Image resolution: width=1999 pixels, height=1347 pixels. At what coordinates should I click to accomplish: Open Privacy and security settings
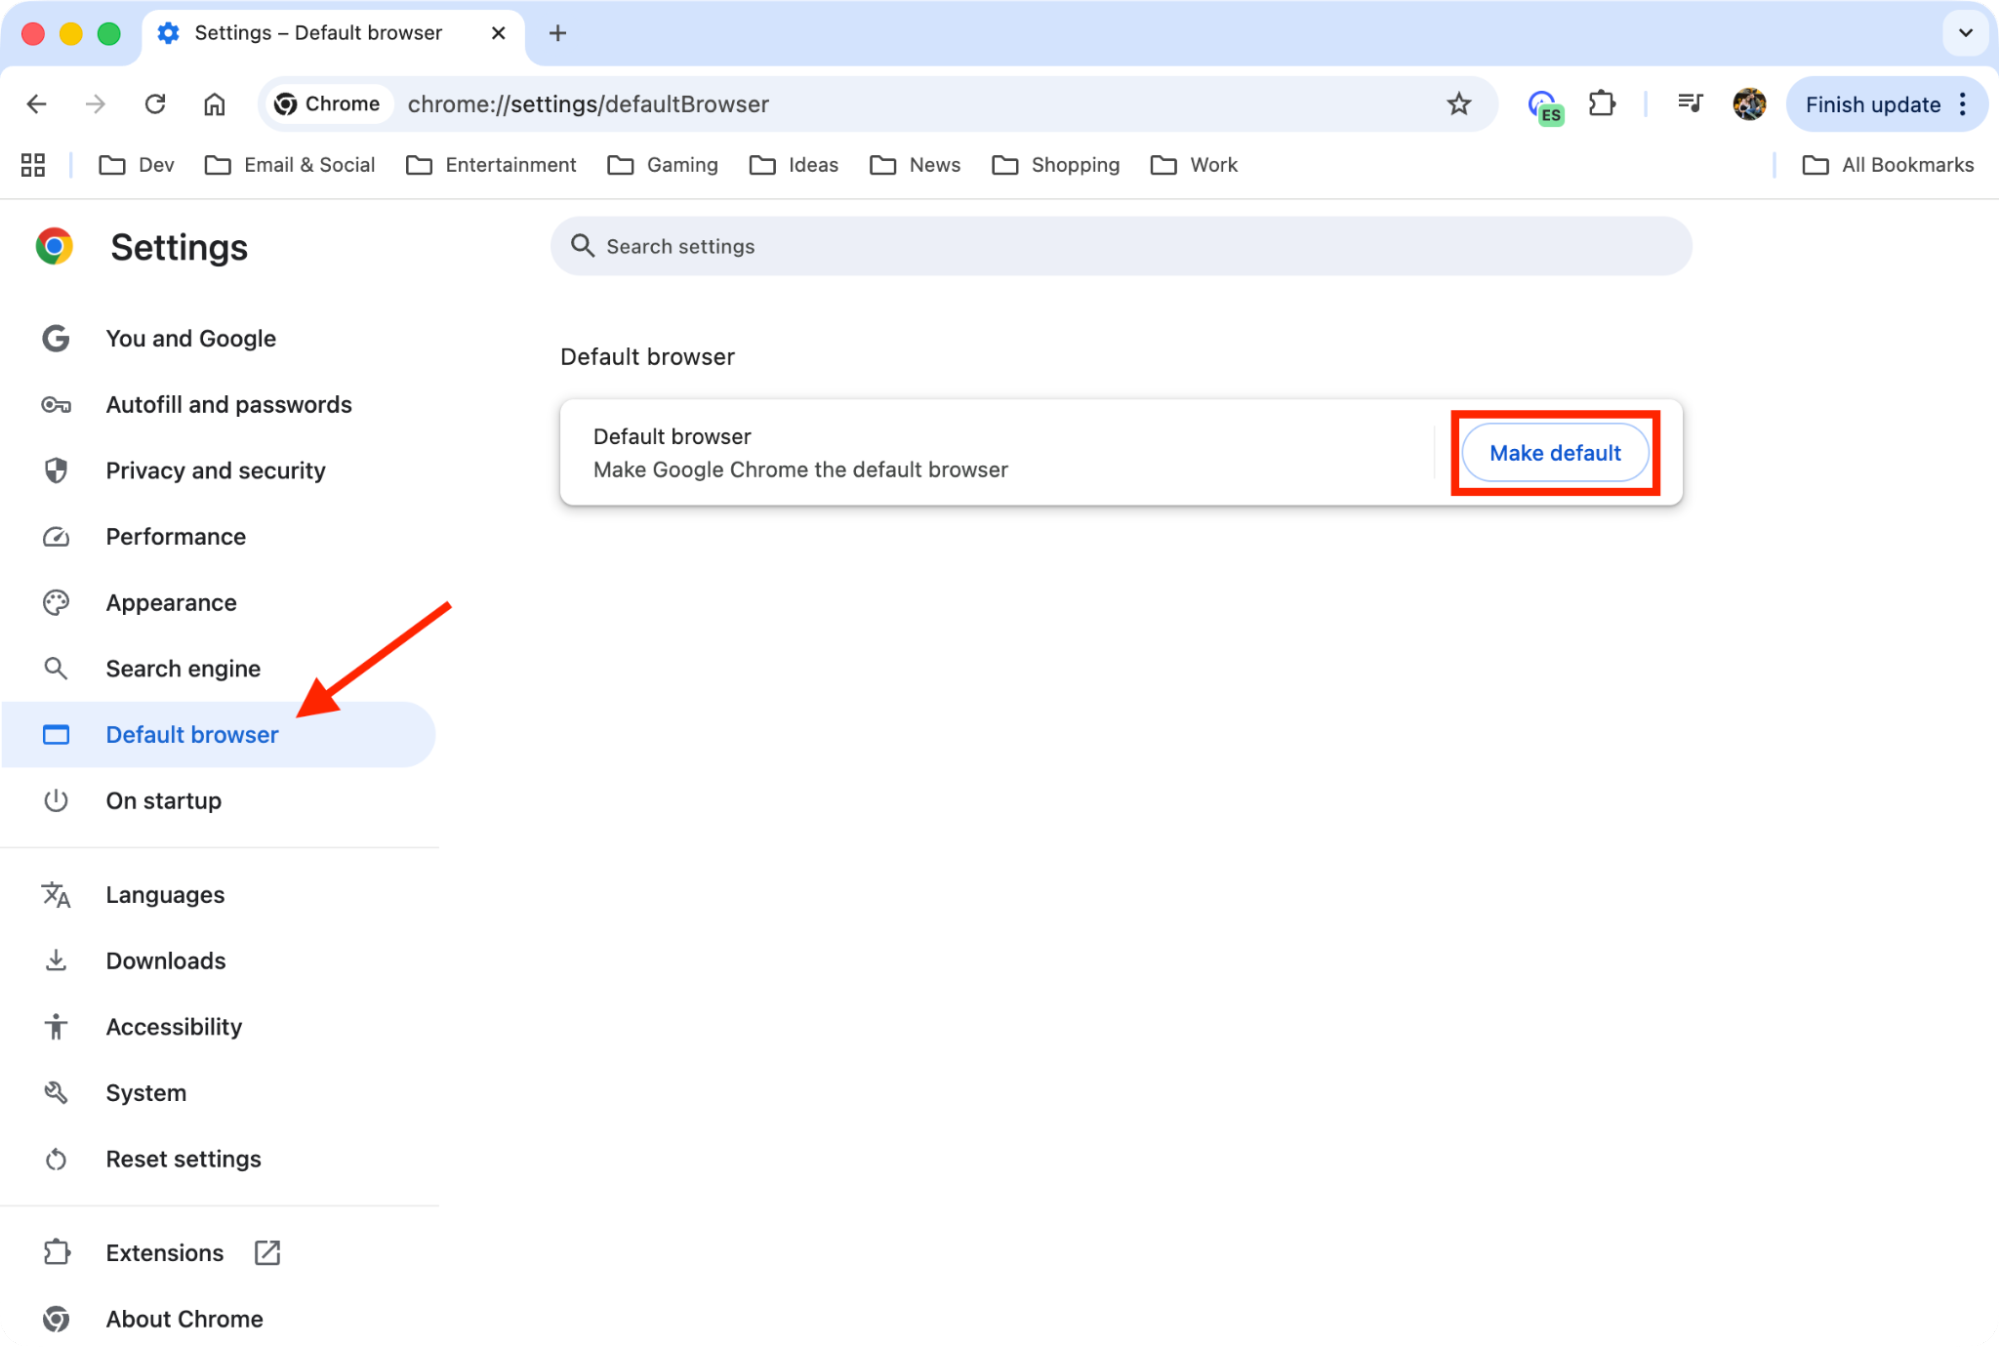point(215,470)
